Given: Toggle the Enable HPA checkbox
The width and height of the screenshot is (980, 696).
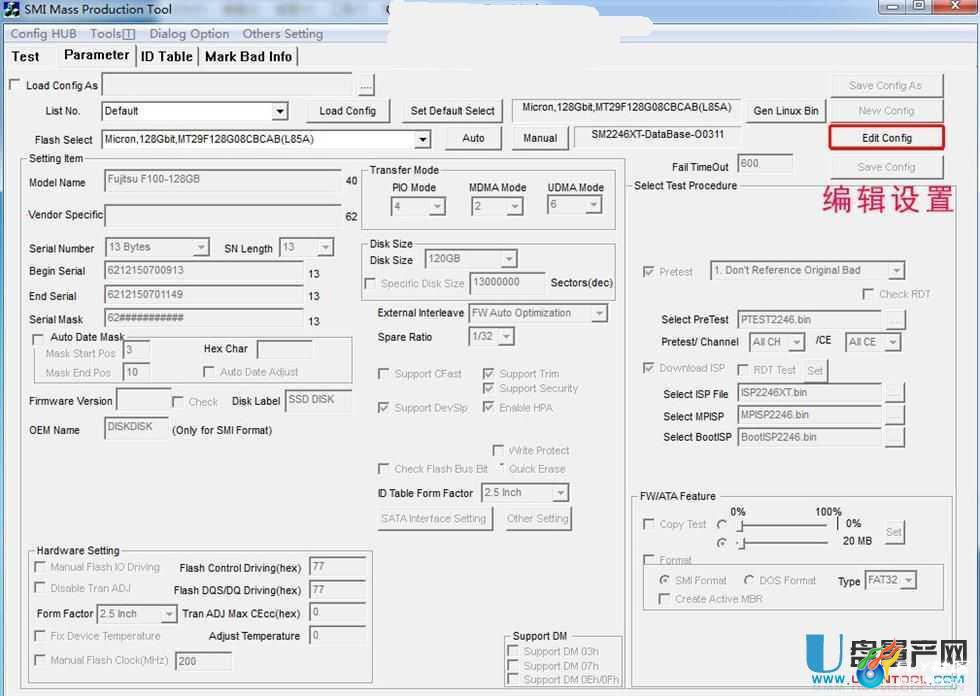Looking at the screenshot, I should (x=489, y=407).
